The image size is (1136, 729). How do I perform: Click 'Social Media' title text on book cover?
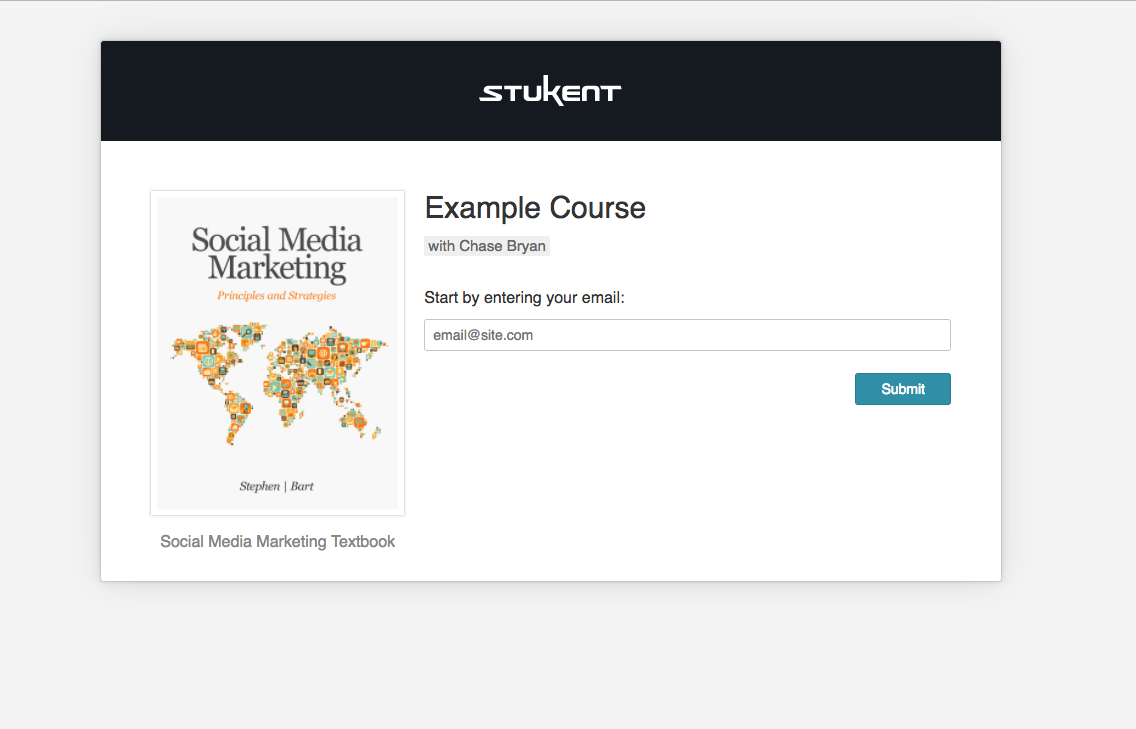277,240
